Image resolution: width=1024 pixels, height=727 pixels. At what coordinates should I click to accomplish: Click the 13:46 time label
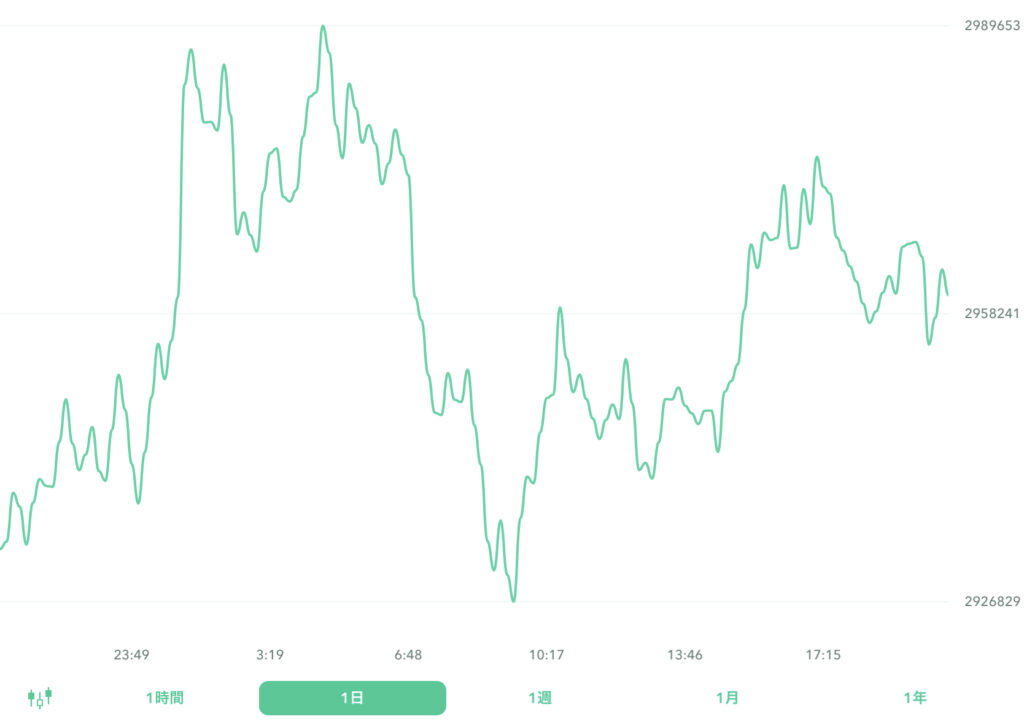click(685, 655)
